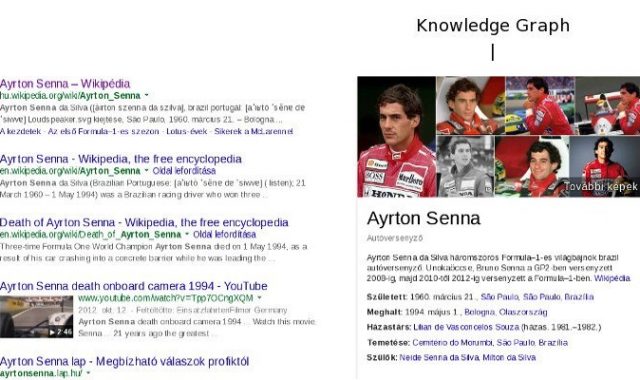
Task: Open the 'Sikerek a McLarennél' sitelink
Action: point(253,131)
